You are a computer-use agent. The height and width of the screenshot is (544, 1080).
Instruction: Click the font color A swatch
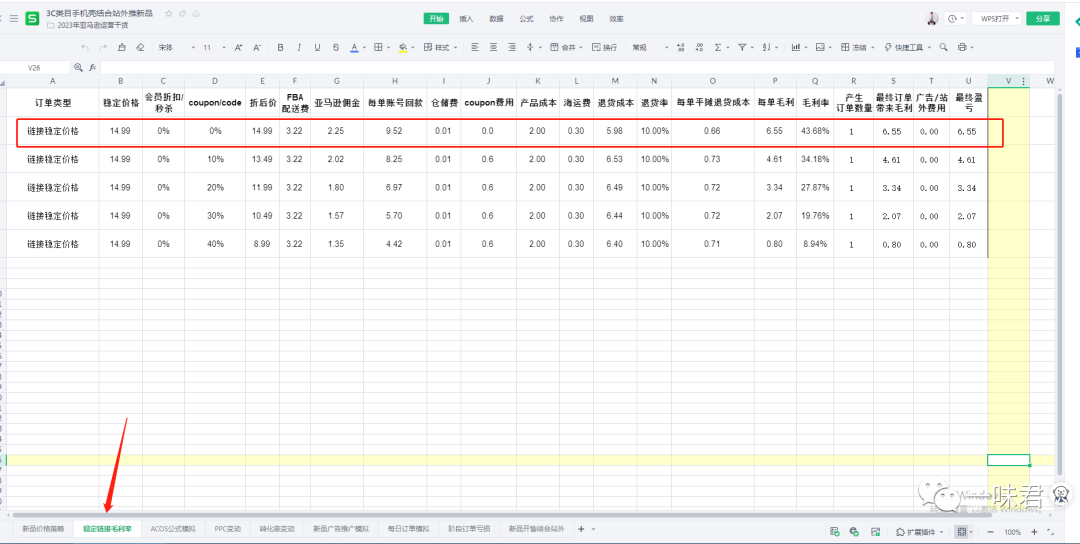[x=354, y=47]
